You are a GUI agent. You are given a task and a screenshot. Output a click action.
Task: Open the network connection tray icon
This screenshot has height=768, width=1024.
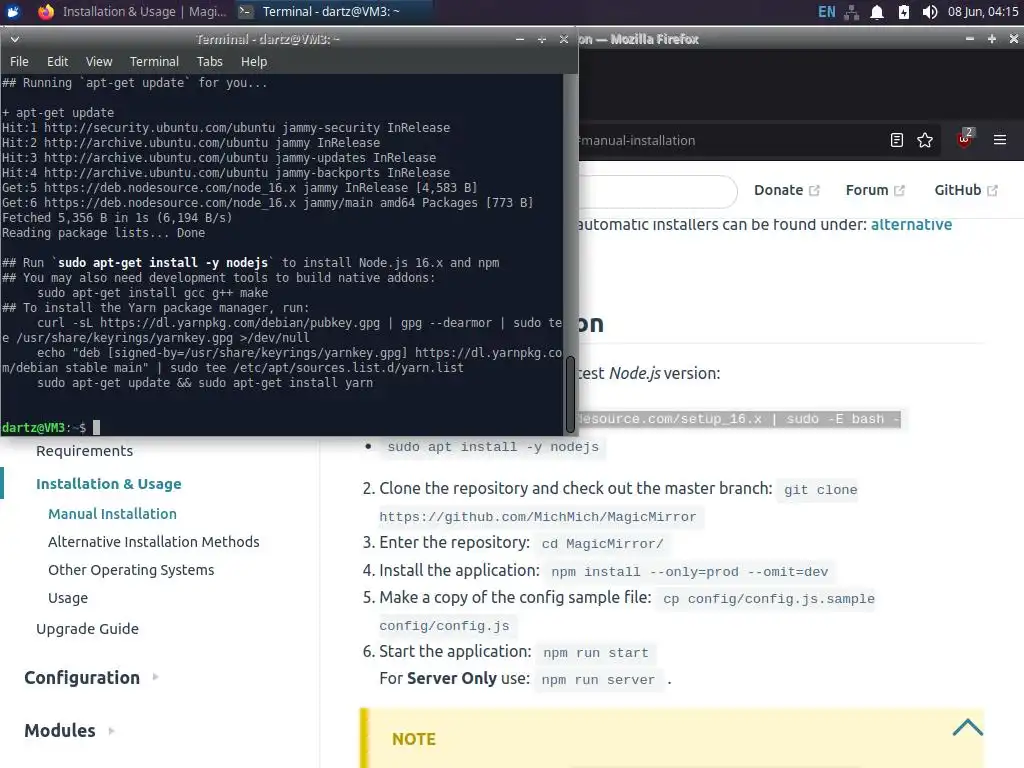pos(852,12)
